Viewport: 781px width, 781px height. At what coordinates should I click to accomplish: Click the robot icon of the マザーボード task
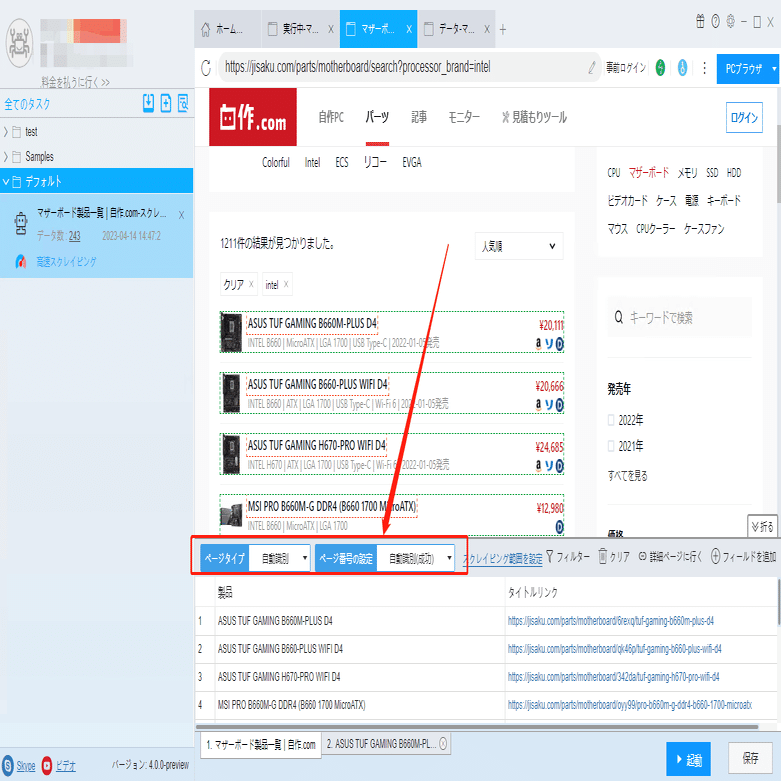(x=20, y=224)
